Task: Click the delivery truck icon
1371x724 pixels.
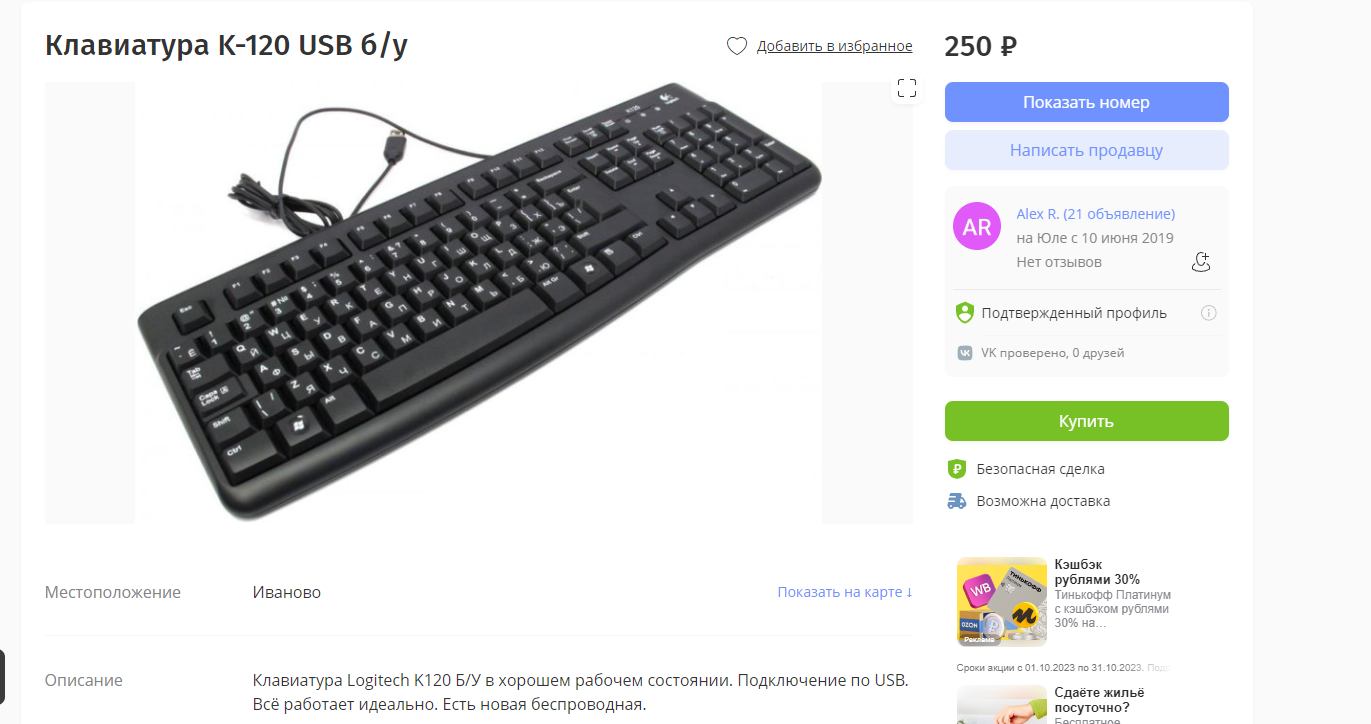Action: click(x=957, y=501)
